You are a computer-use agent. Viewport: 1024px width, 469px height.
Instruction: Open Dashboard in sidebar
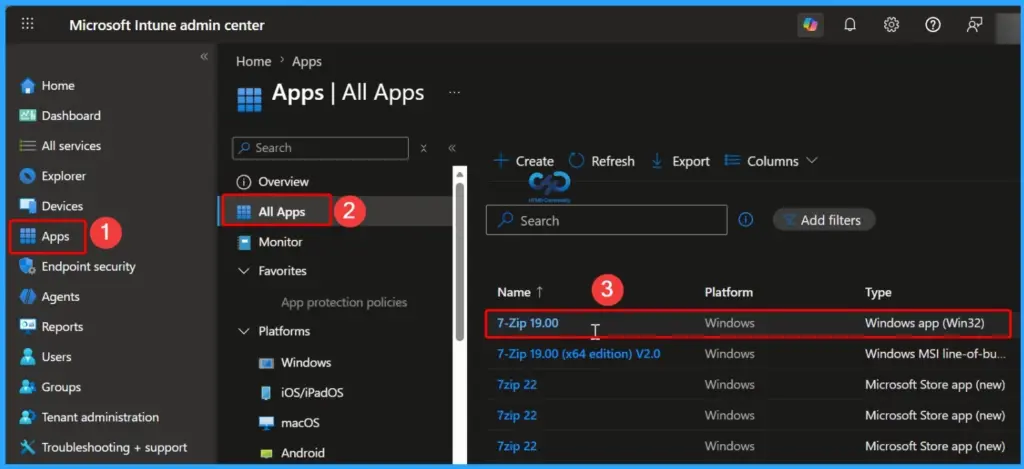(x=60, y=116)
